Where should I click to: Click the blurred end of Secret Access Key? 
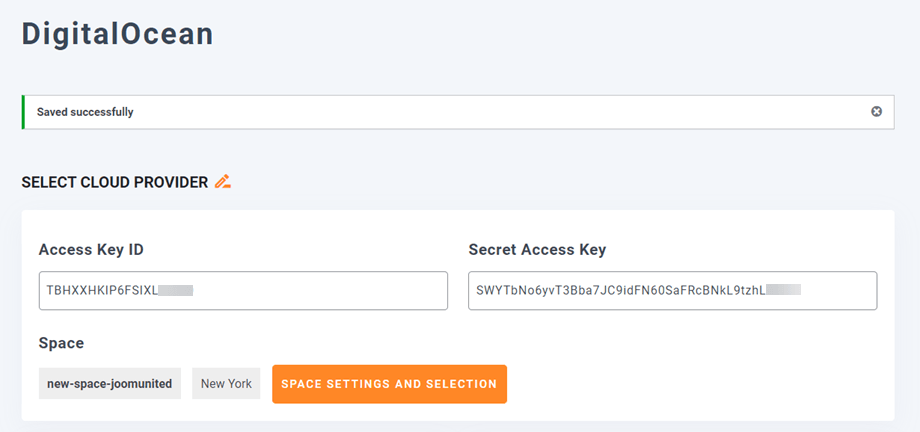pyautogui.click(x=784, y=290)
